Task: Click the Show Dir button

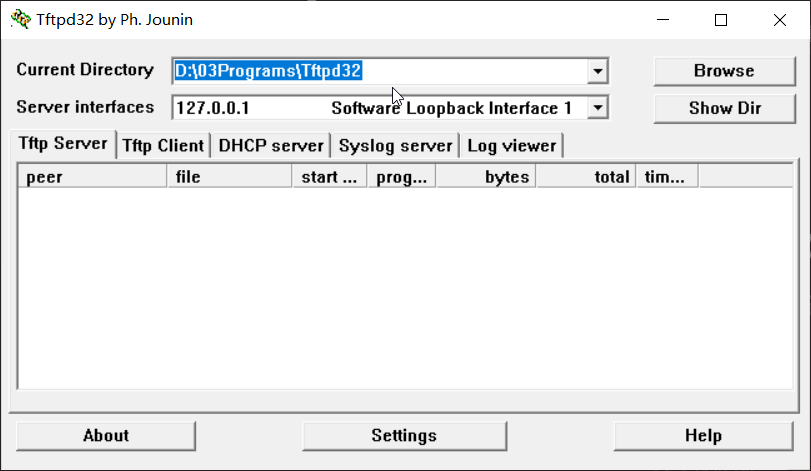Action: coord(724,108)
